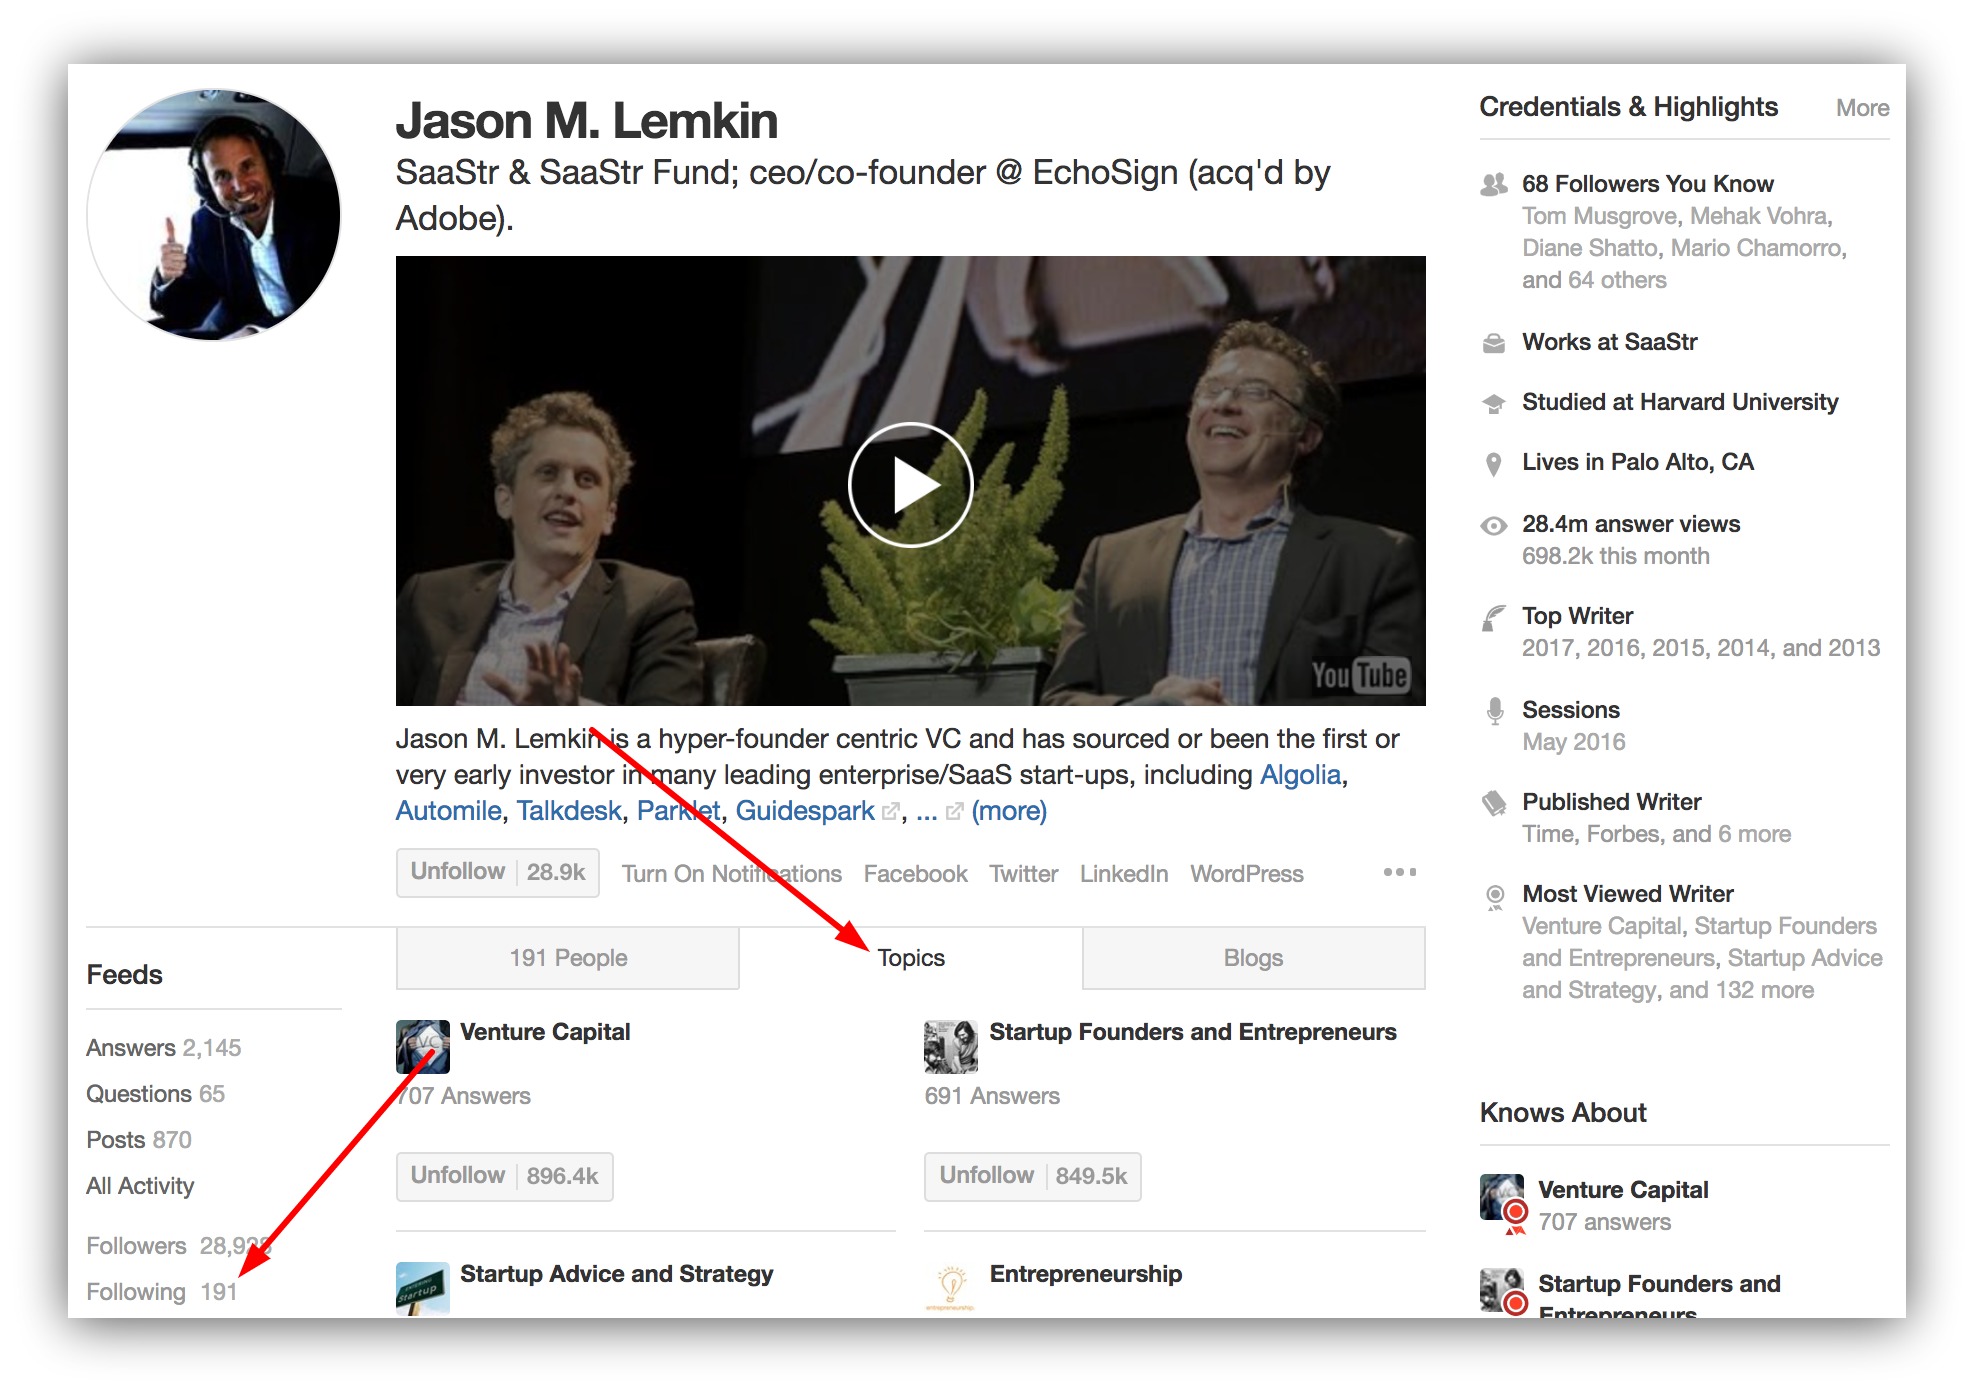The height and width of the screenshot is (1390, 1974).
Task: Open the Startup Founders and Entrepreneurs topic icon
Action: [x=951, y=1047]
